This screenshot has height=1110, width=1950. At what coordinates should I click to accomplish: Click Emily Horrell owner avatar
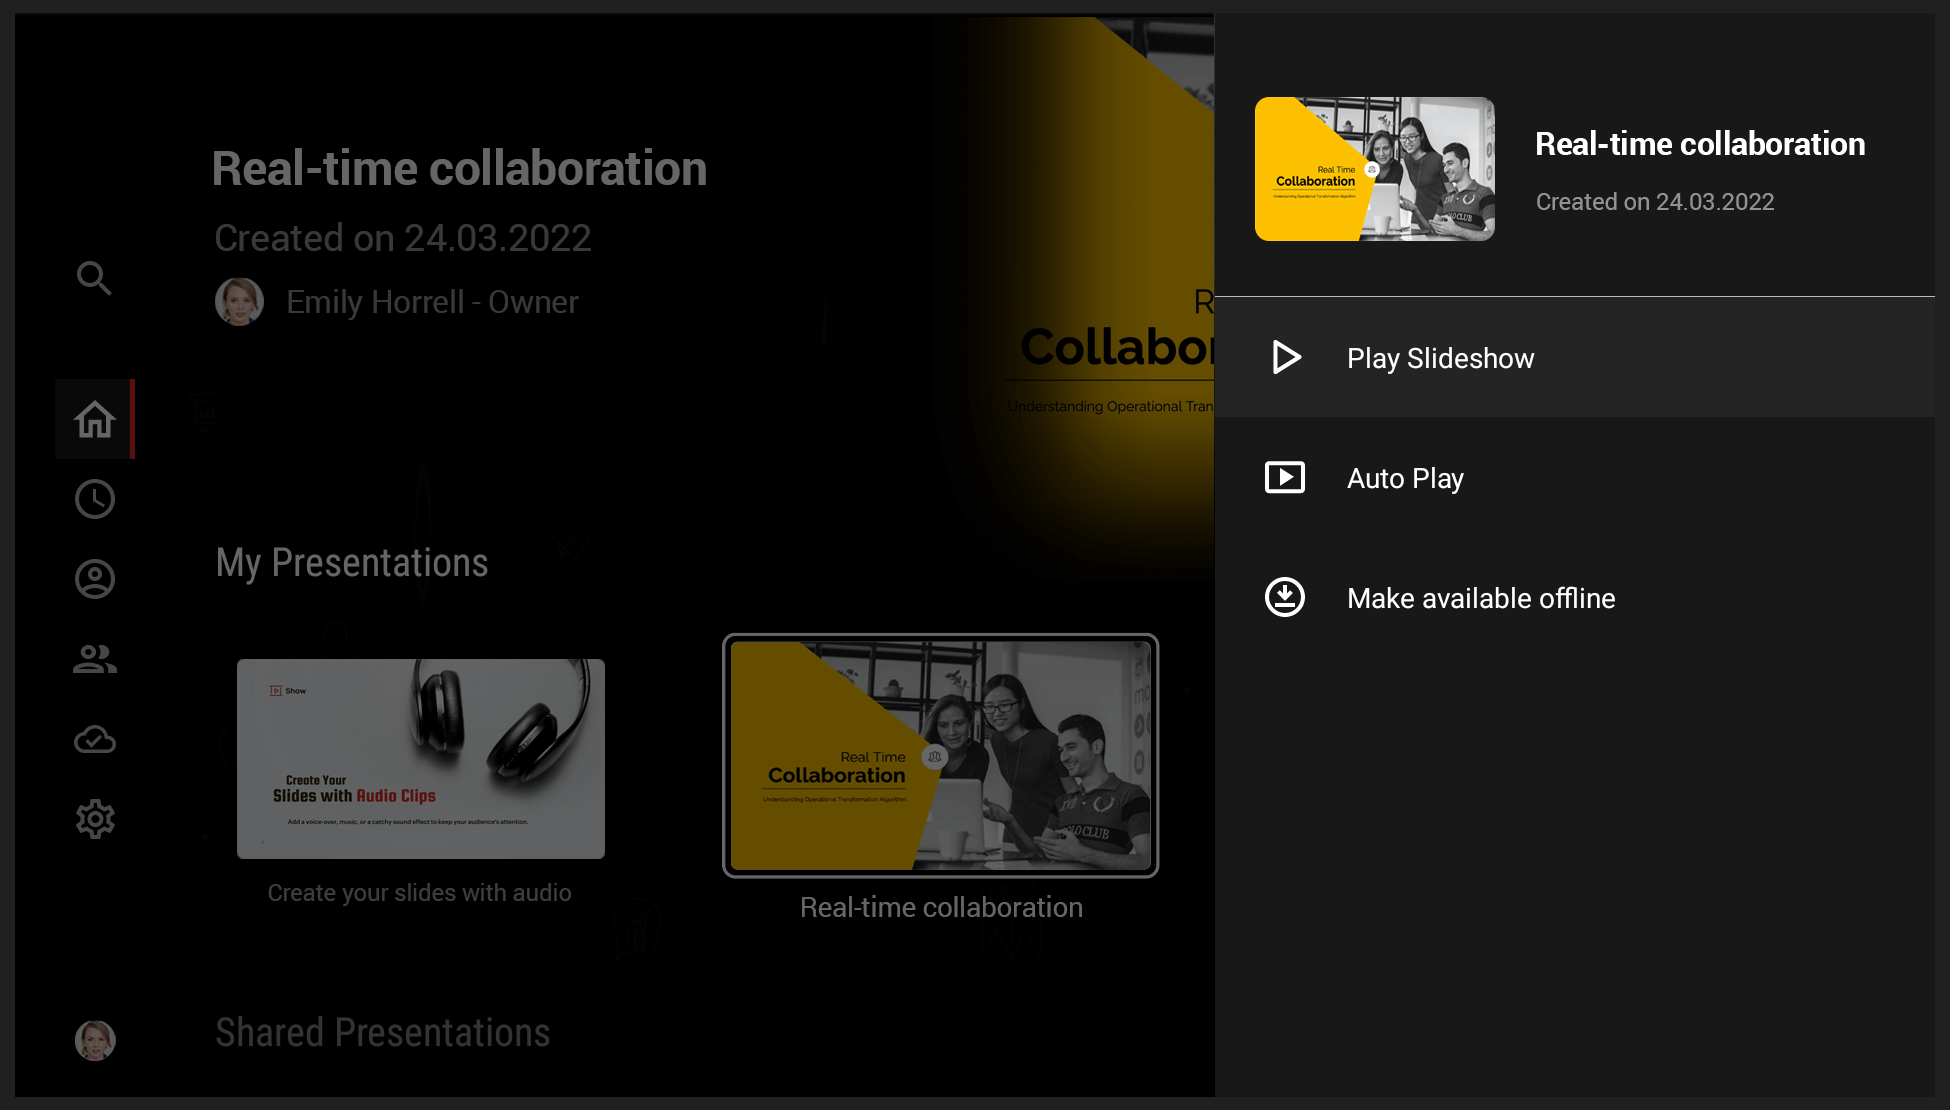tap(239, 301)
